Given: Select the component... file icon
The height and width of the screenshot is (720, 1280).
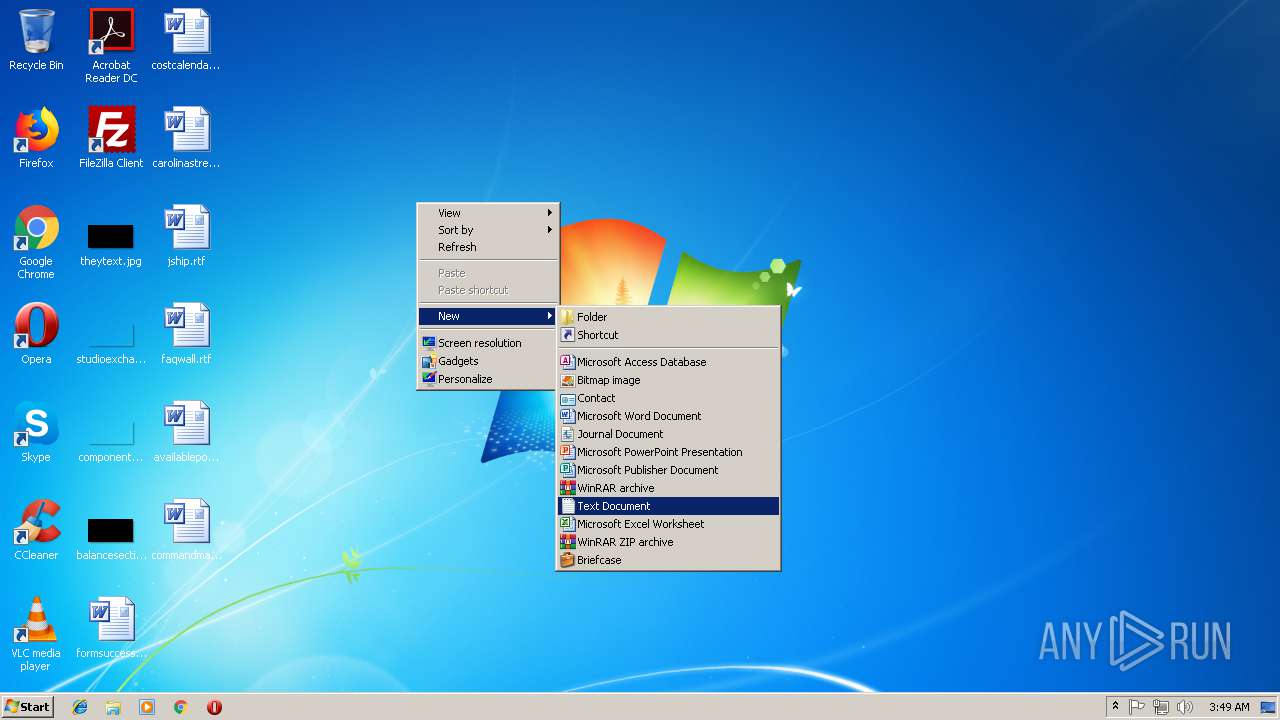Looking at the screenshot, I should pyautogui.click(x=111, y=438).
